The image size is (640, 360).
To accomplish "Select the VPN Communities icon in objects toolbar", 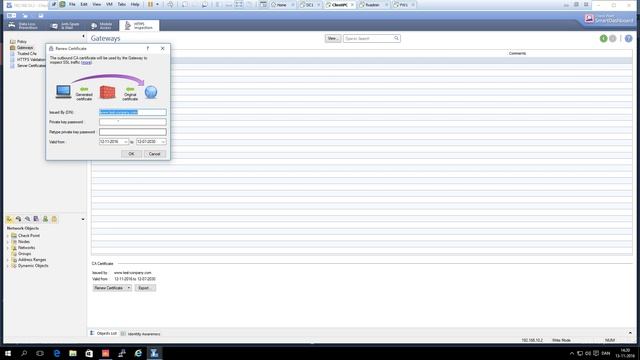I will [54, 219].
